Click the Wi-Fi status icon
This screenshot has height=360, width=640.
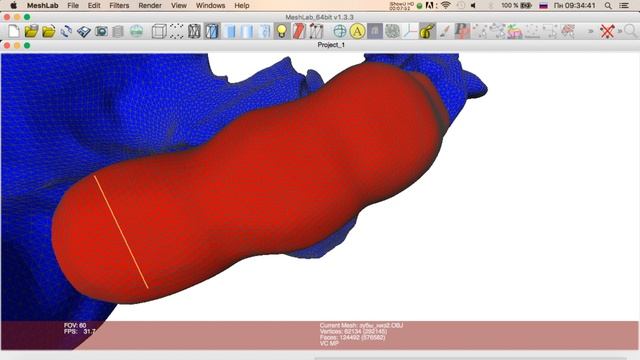(x=446, y=5)
